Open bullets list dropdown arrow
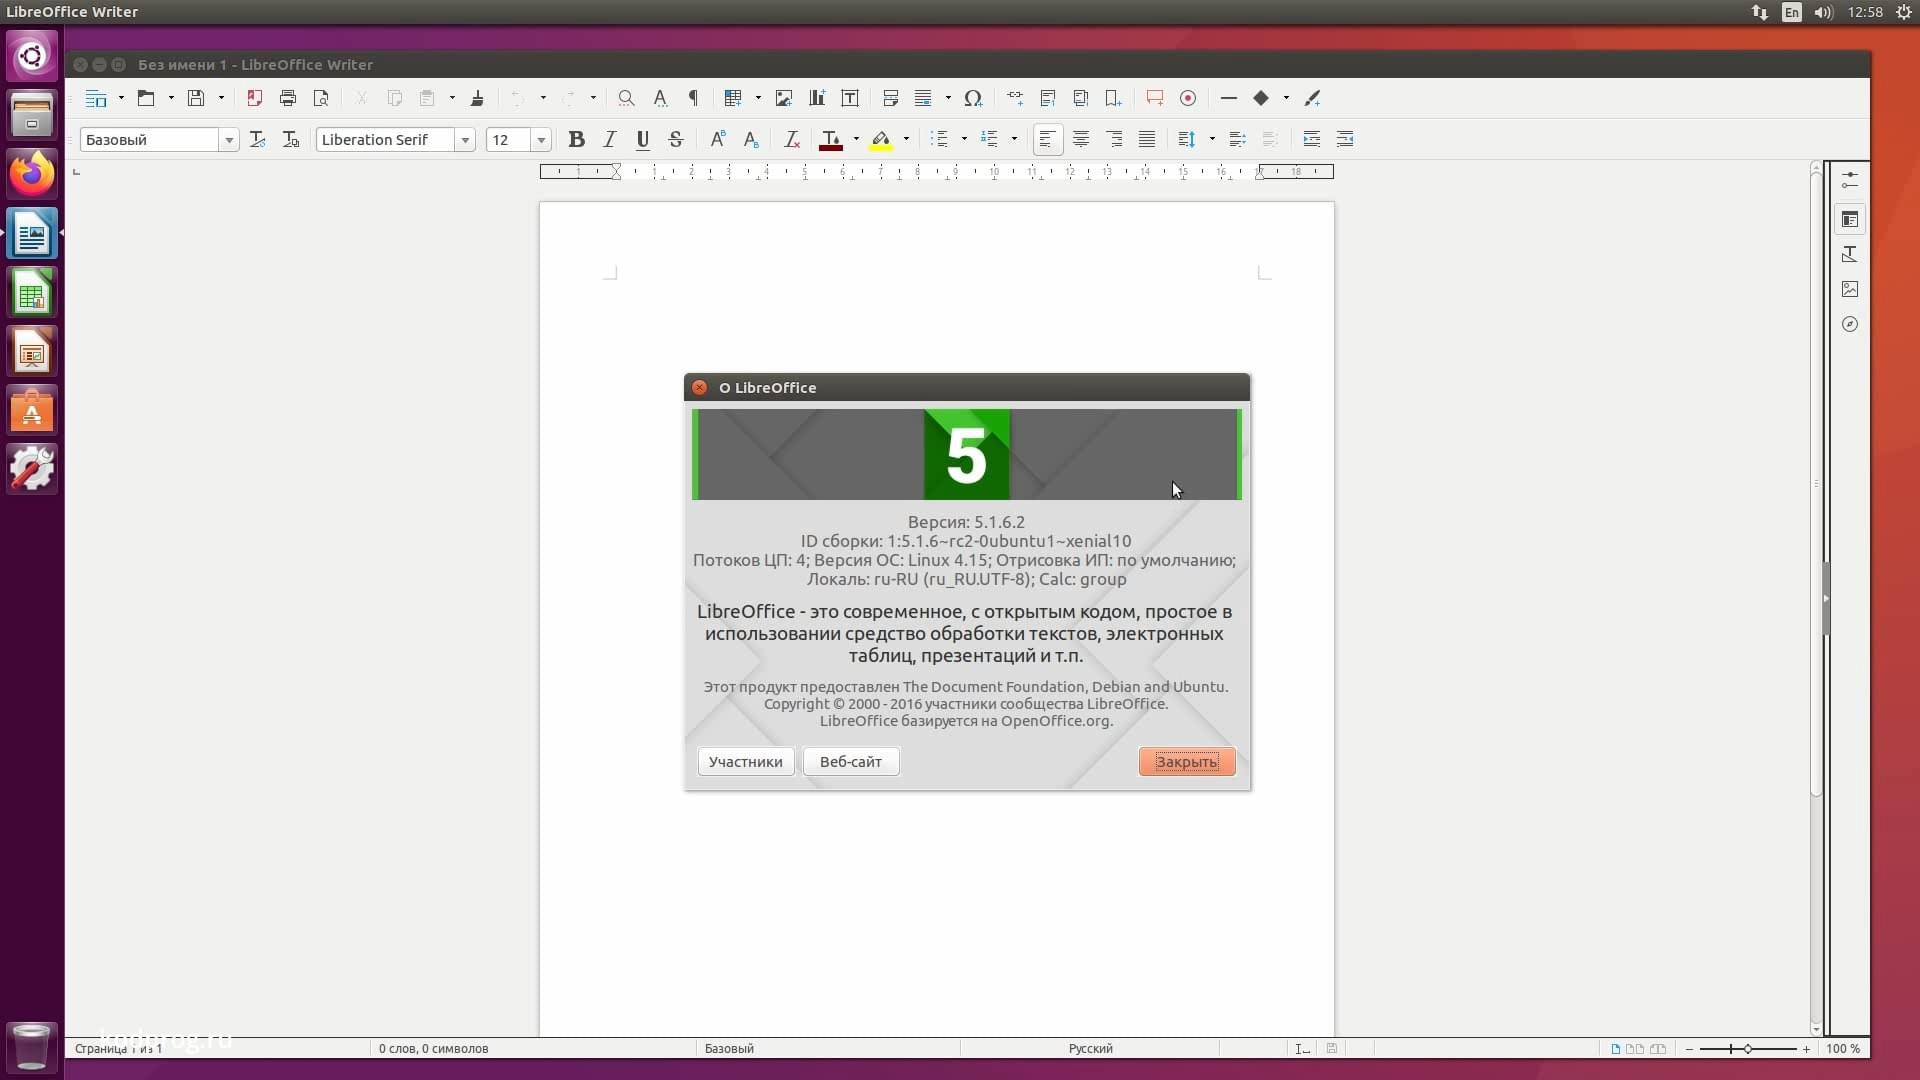 964,140
